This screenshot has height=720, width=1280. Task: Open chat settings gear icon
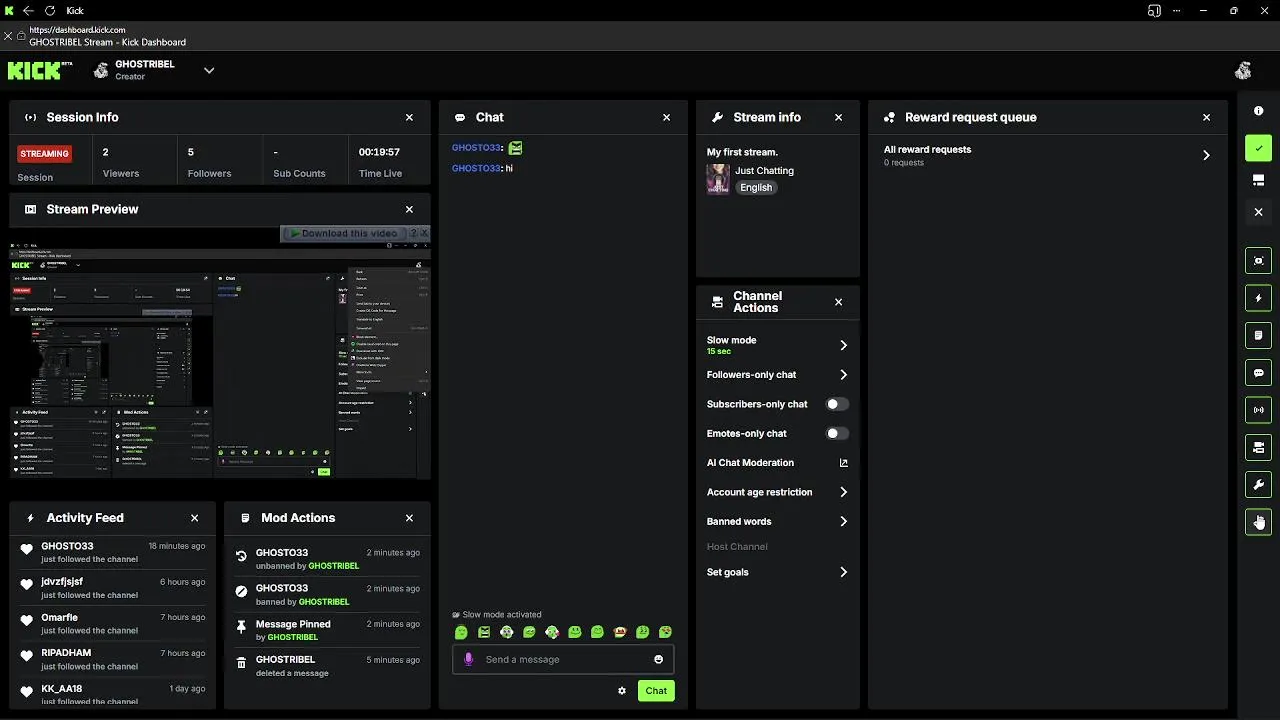tap(622, 691)
